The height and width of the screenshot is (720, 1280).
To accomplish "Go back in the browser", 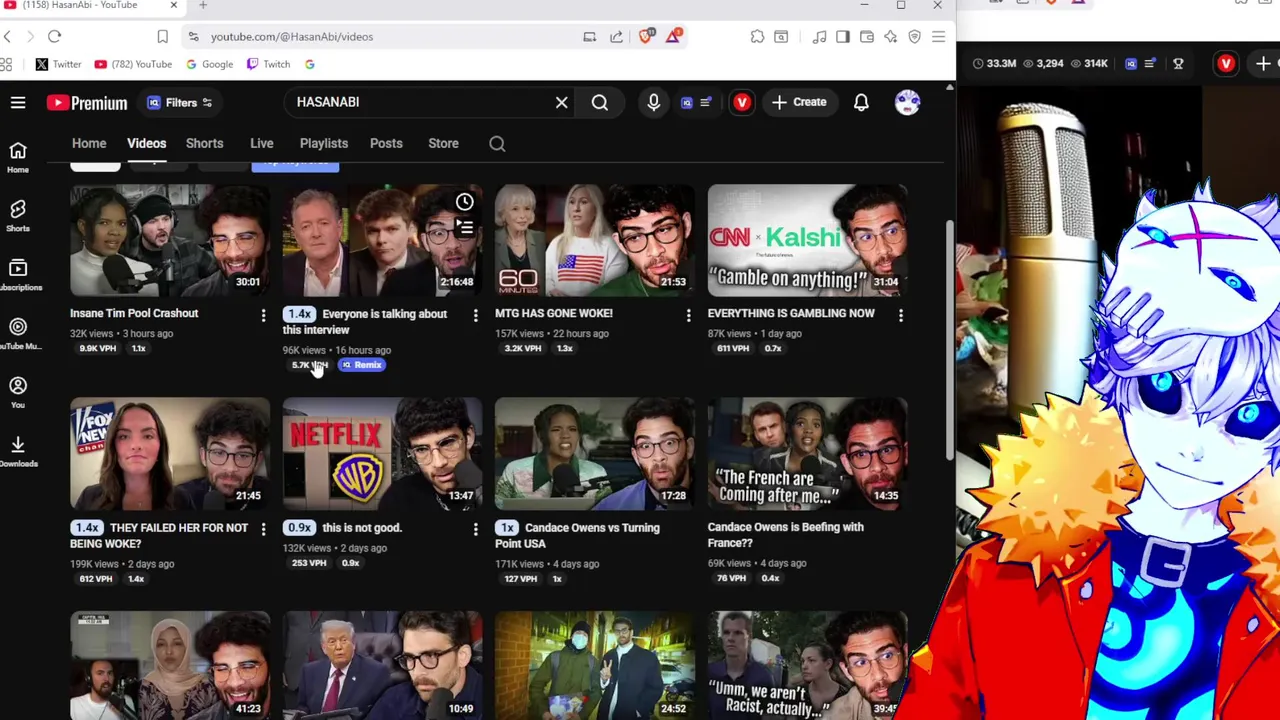I will pyautogui.click(x=7, y=36).
